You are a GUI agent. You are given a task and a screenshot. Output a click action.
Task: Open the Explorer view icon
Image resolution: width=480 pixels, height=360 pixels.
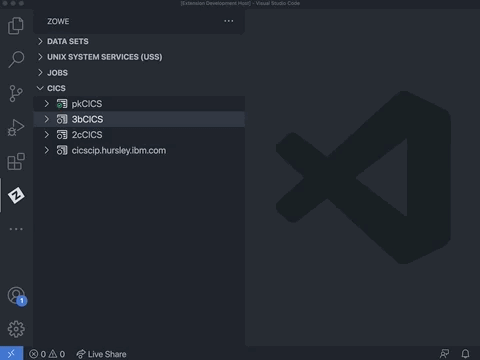(16, 26)
